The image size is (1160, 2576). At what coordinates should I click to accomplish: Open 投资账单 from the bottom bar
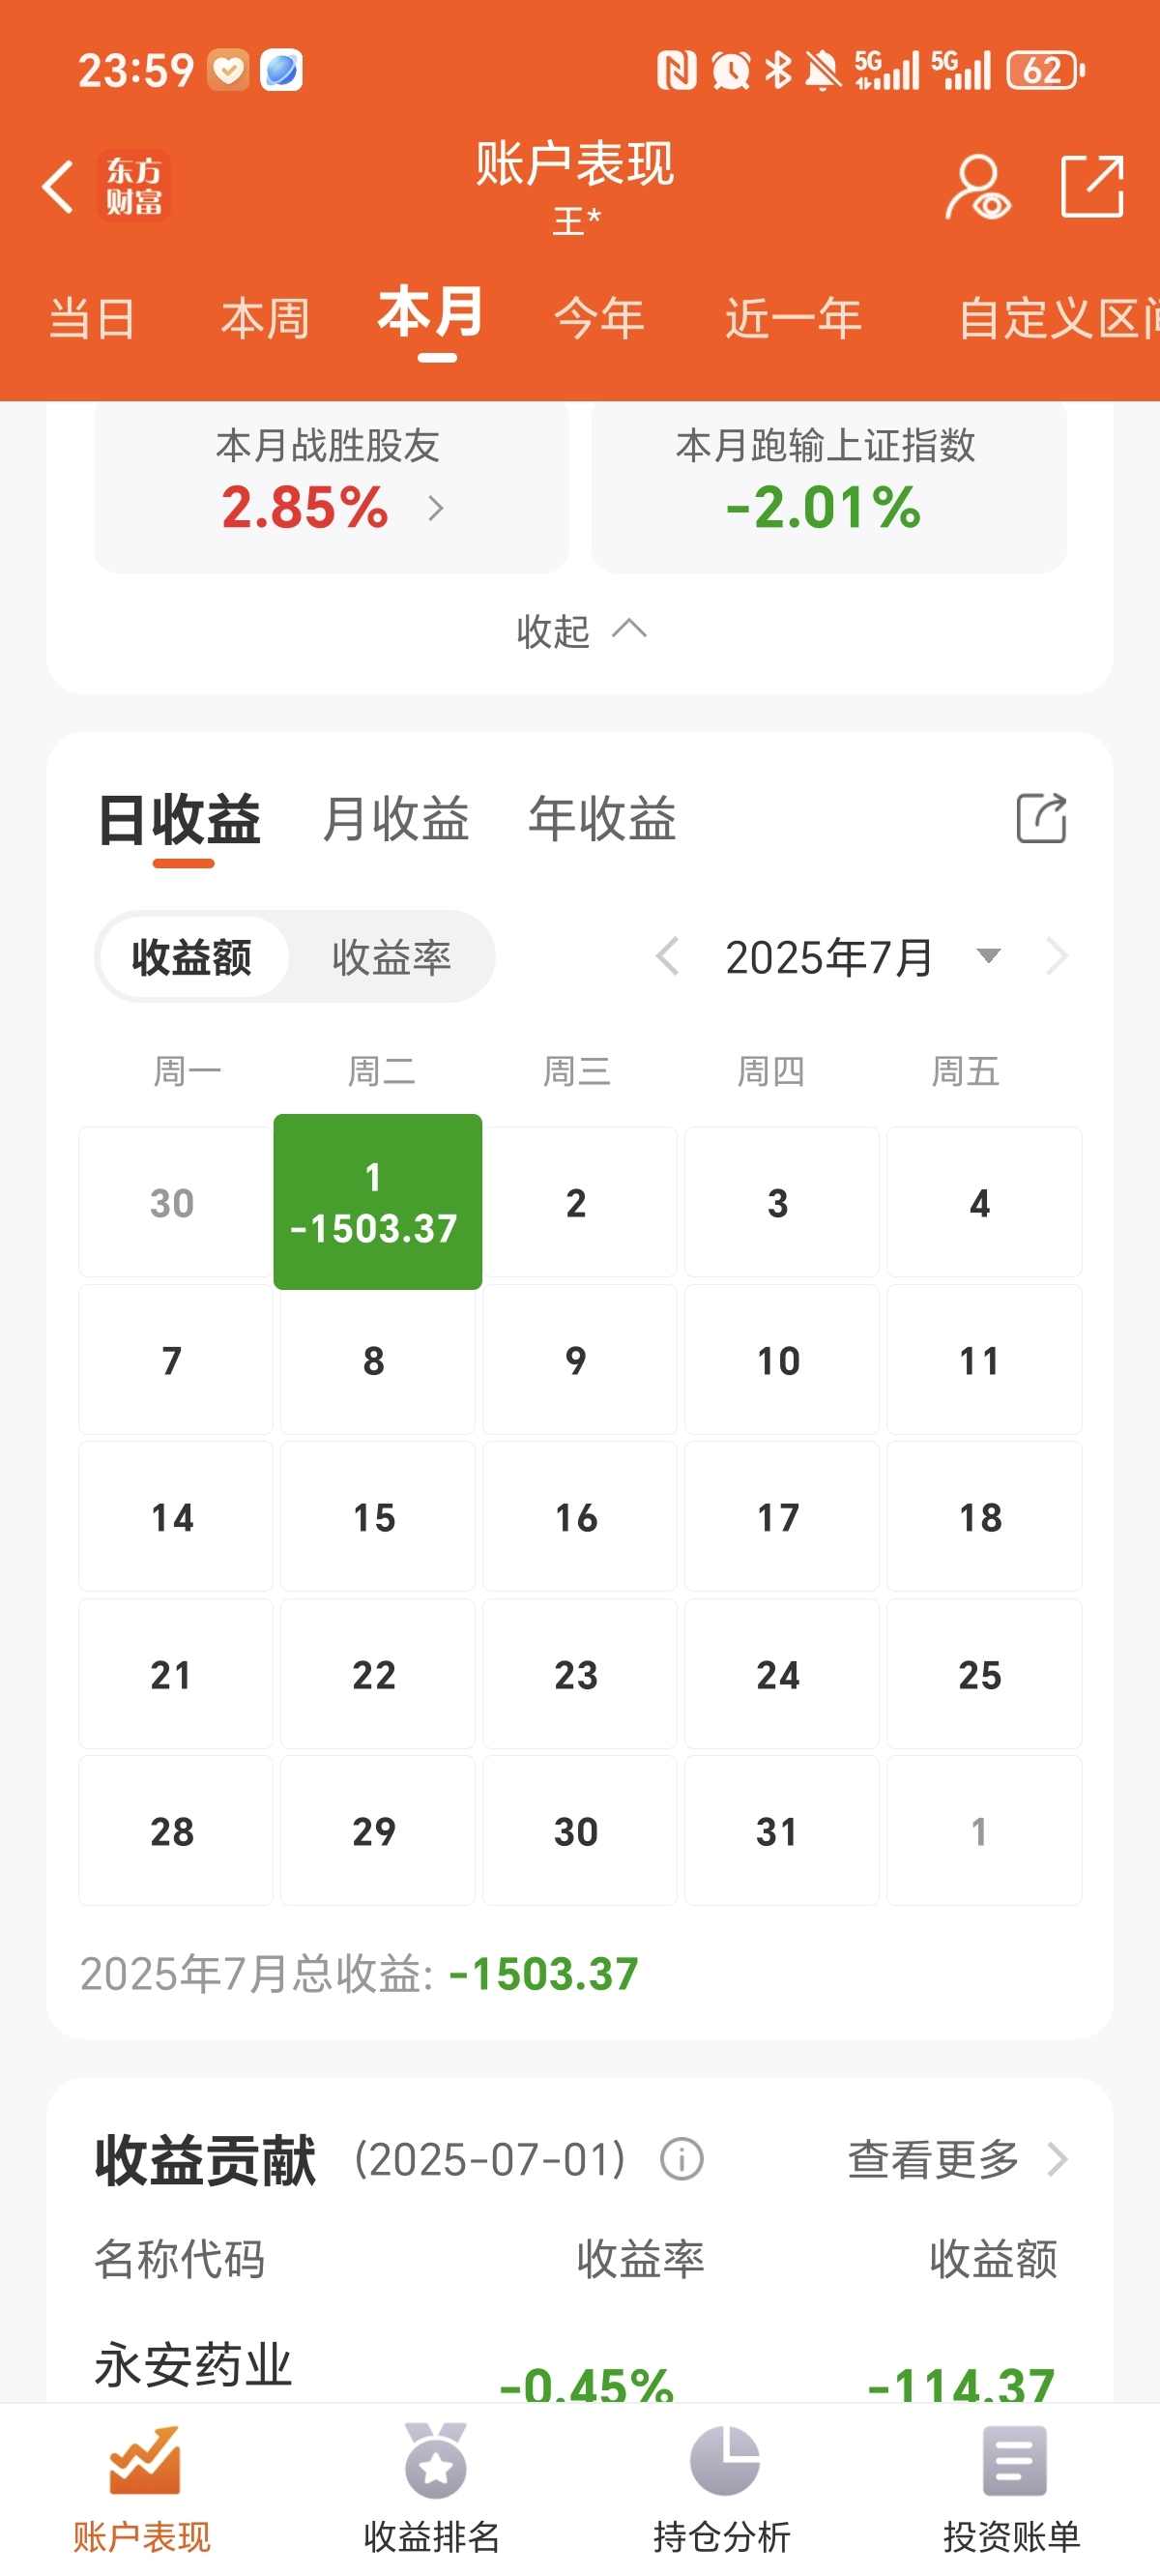point(1013,2489)
